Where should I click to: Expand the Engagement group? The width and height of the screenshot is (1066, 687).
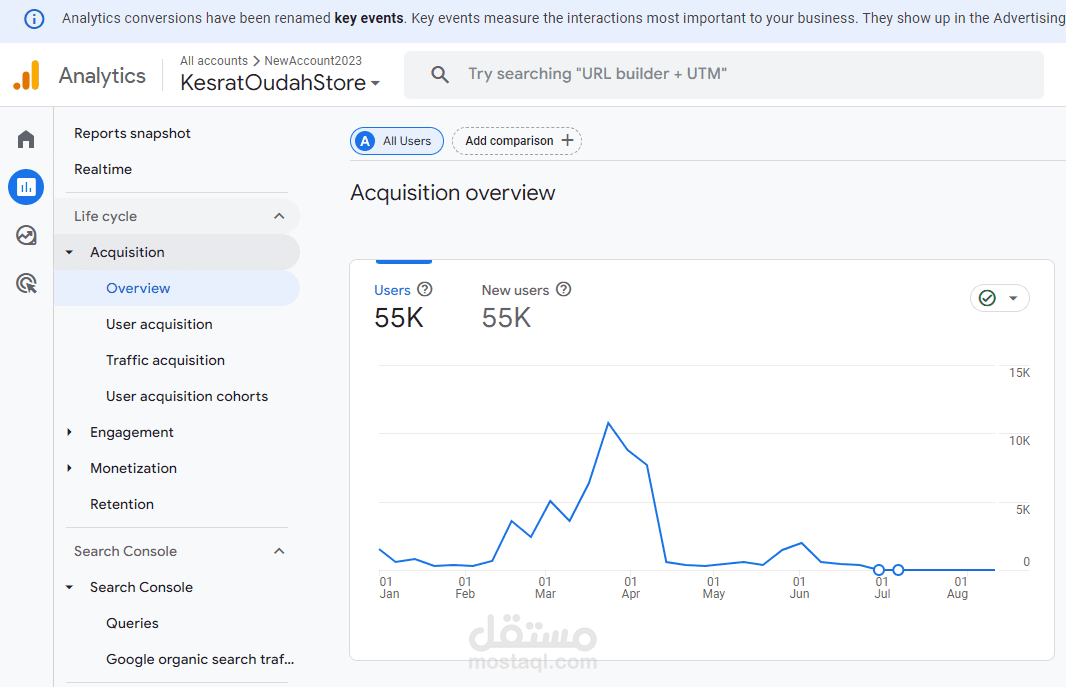[69, 432]
